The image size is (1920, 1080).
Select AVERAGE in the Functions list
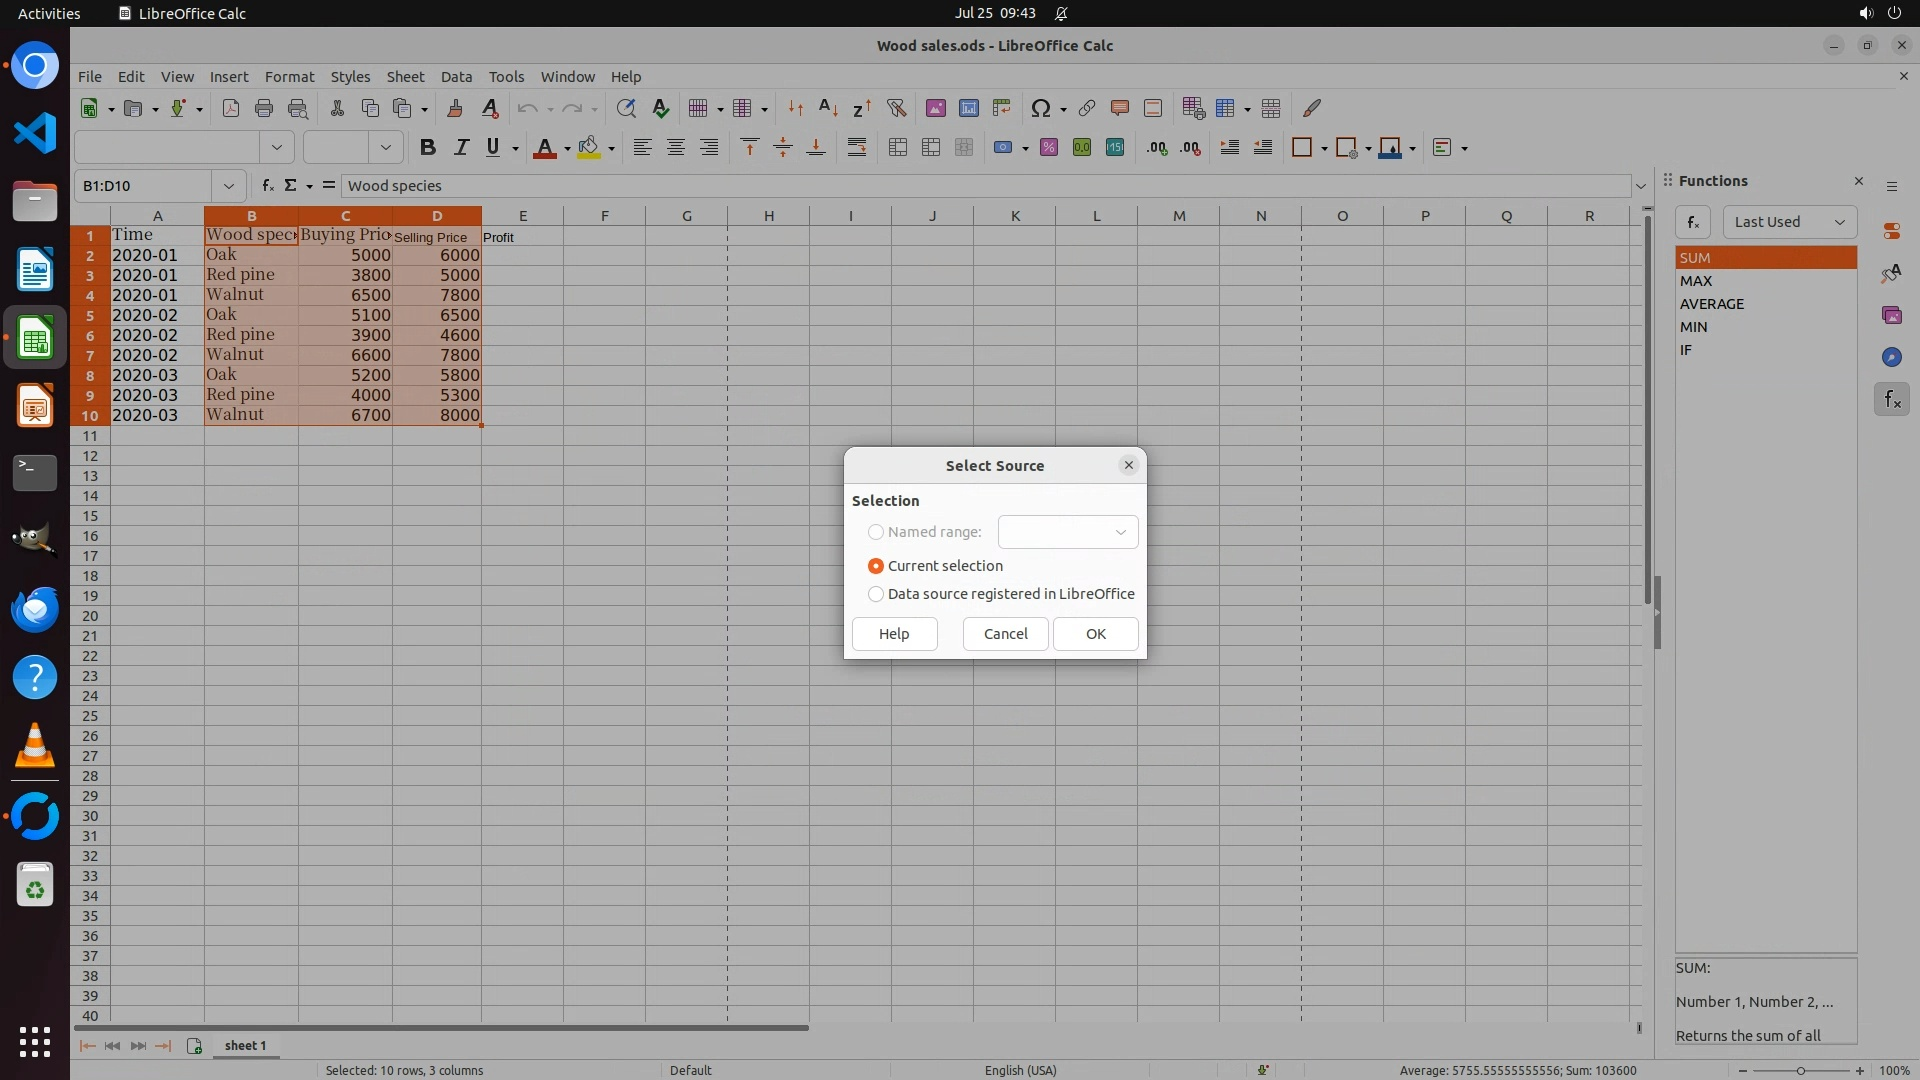1711,304
